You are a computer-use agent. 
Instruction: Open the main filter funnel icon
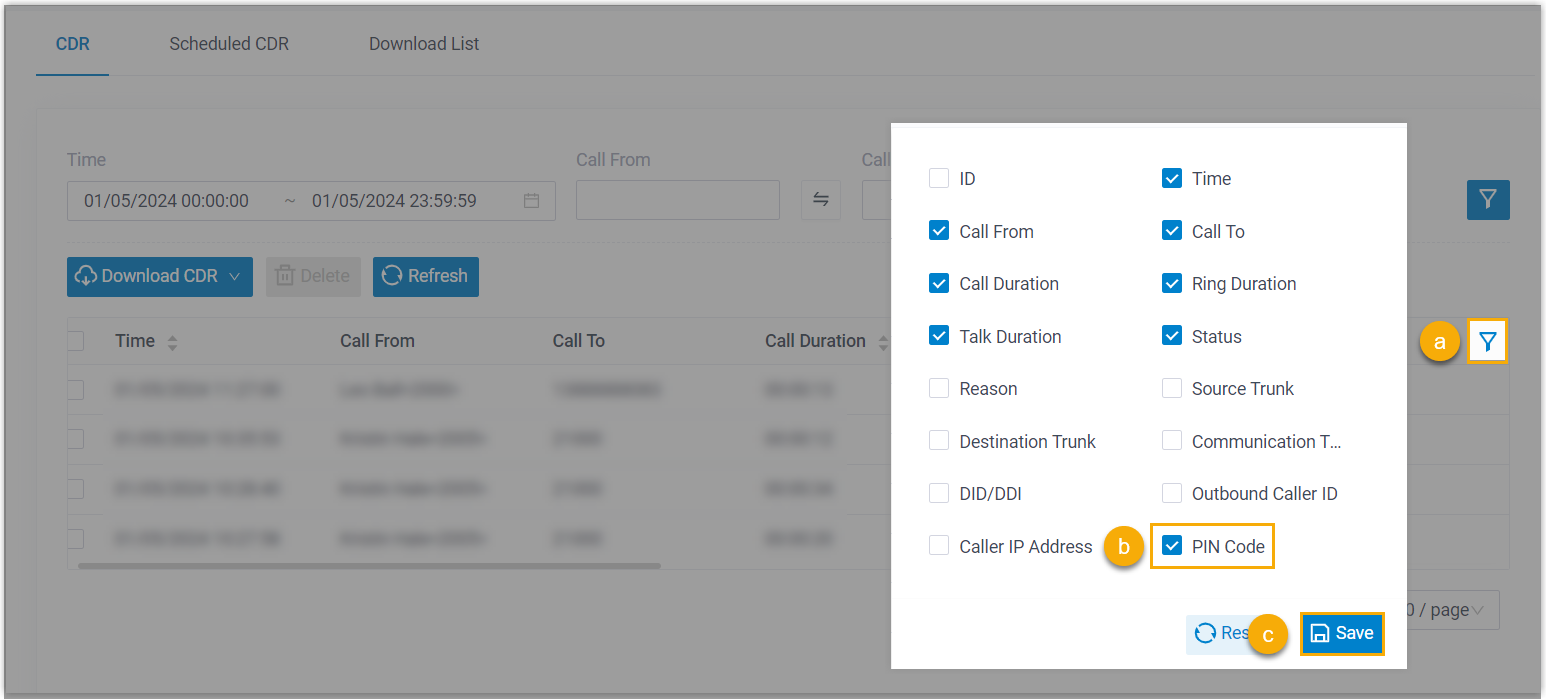[x=1487, y=200]
